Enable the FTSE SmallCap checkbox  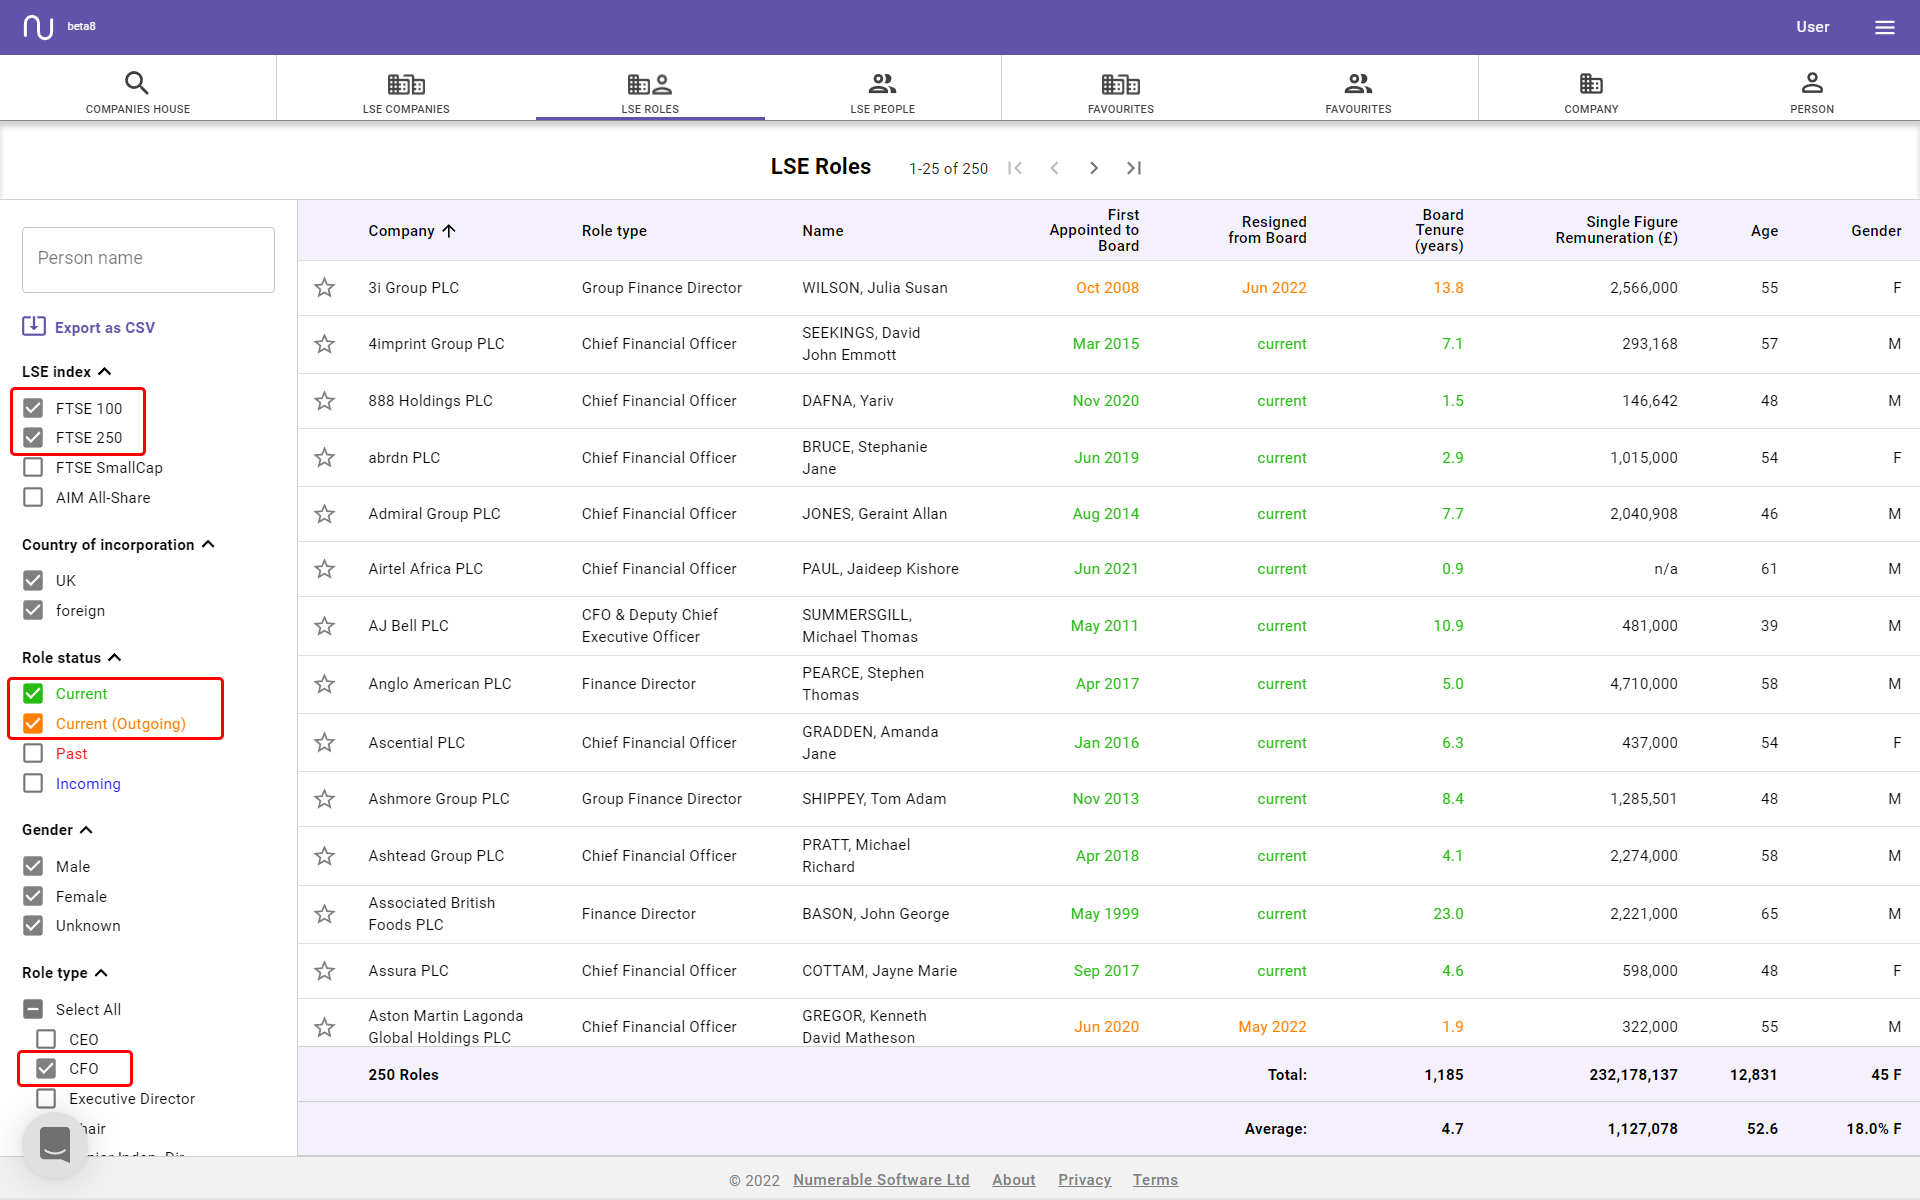33,467
